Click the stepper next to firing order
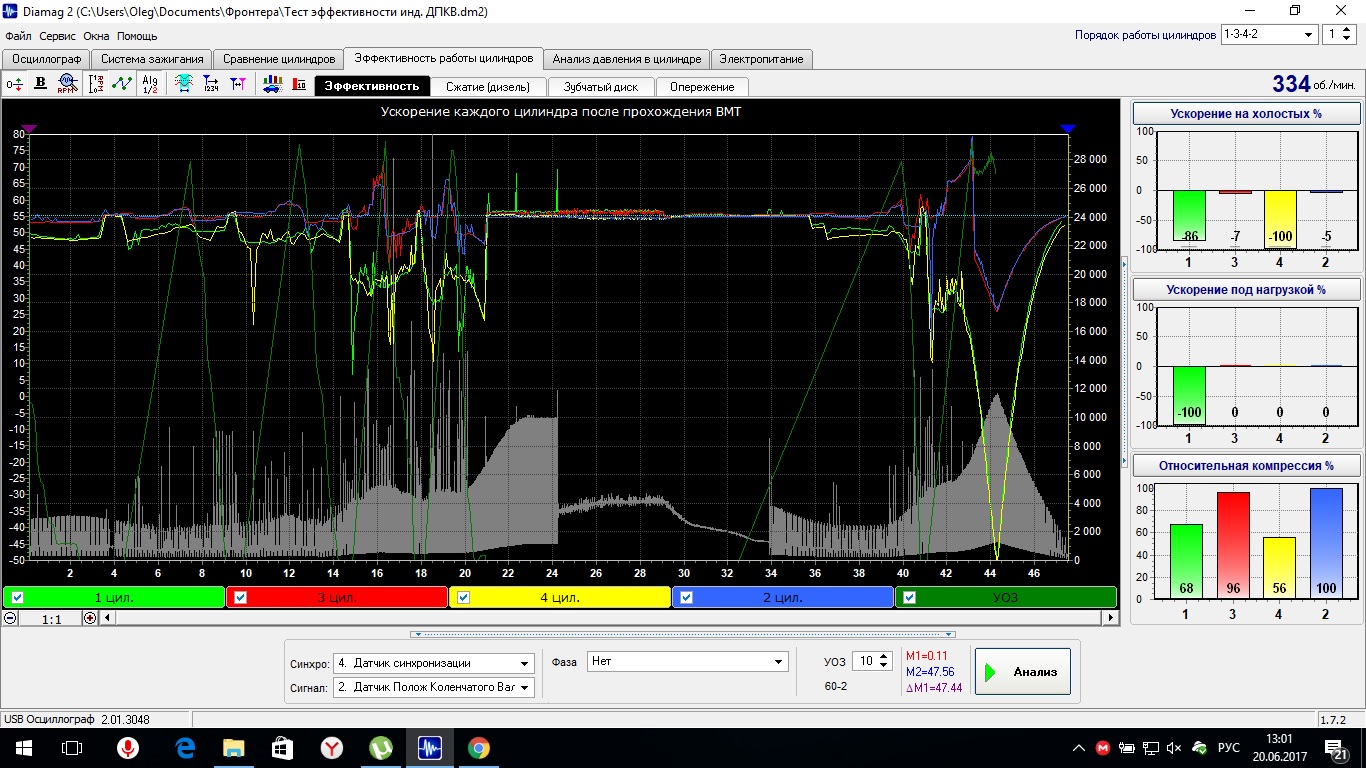This screenshot has width=1366, height=768. (x=1348, y=34)
